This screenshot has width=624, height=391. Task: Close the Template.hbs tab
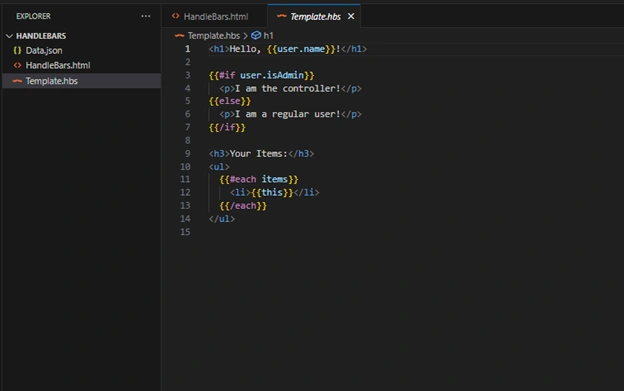tap(351, 16)
